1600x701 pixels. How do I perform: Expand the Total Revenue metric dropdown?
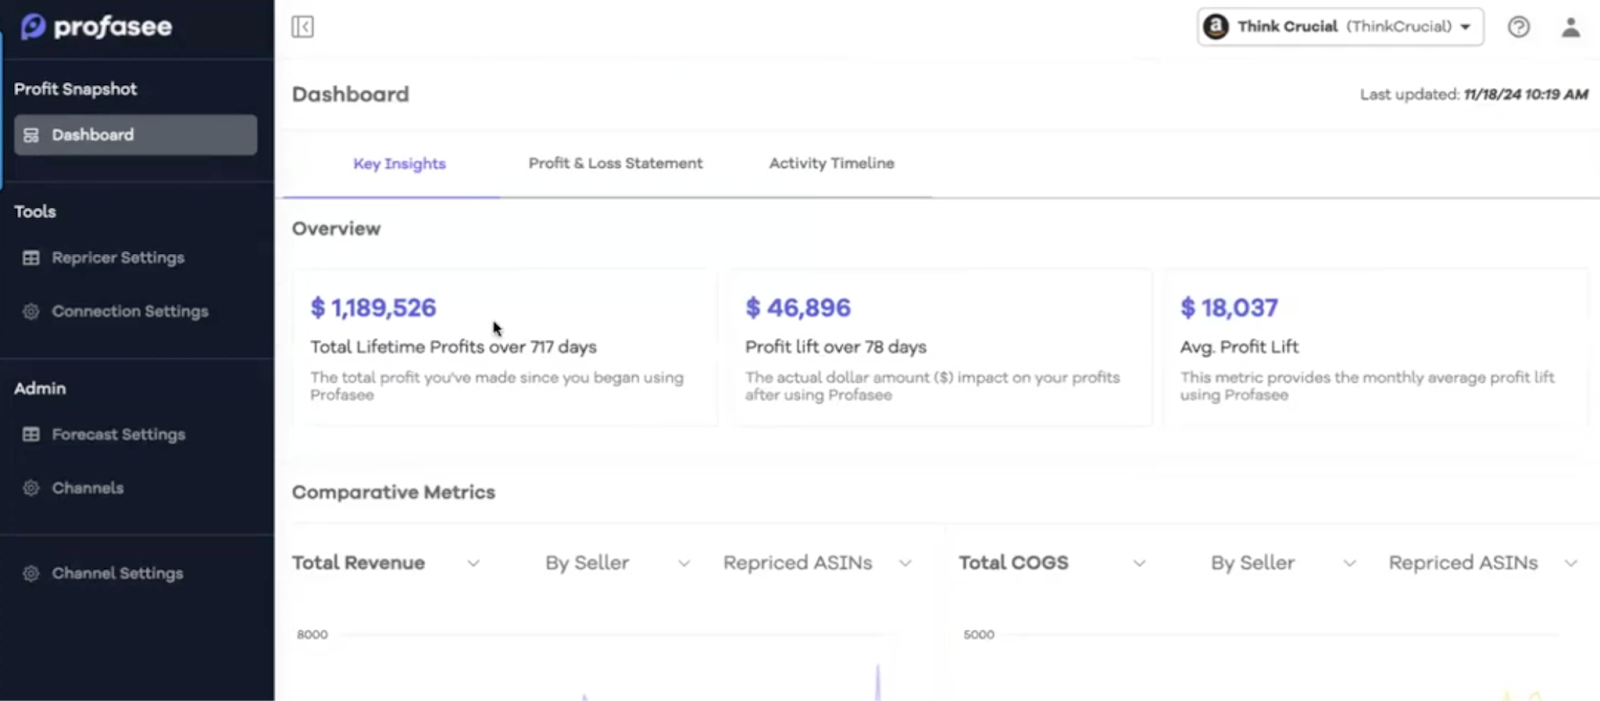click(386, 563)
